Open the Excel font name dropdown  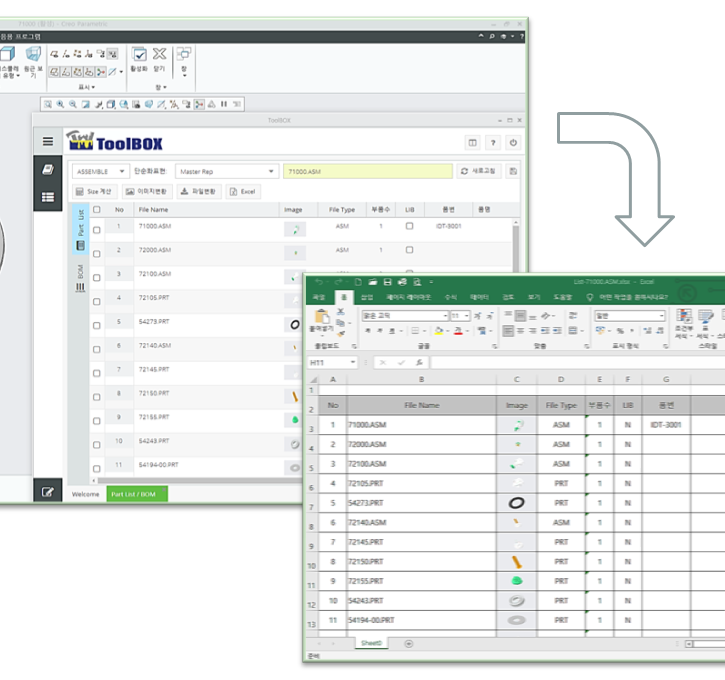[445, 316]
